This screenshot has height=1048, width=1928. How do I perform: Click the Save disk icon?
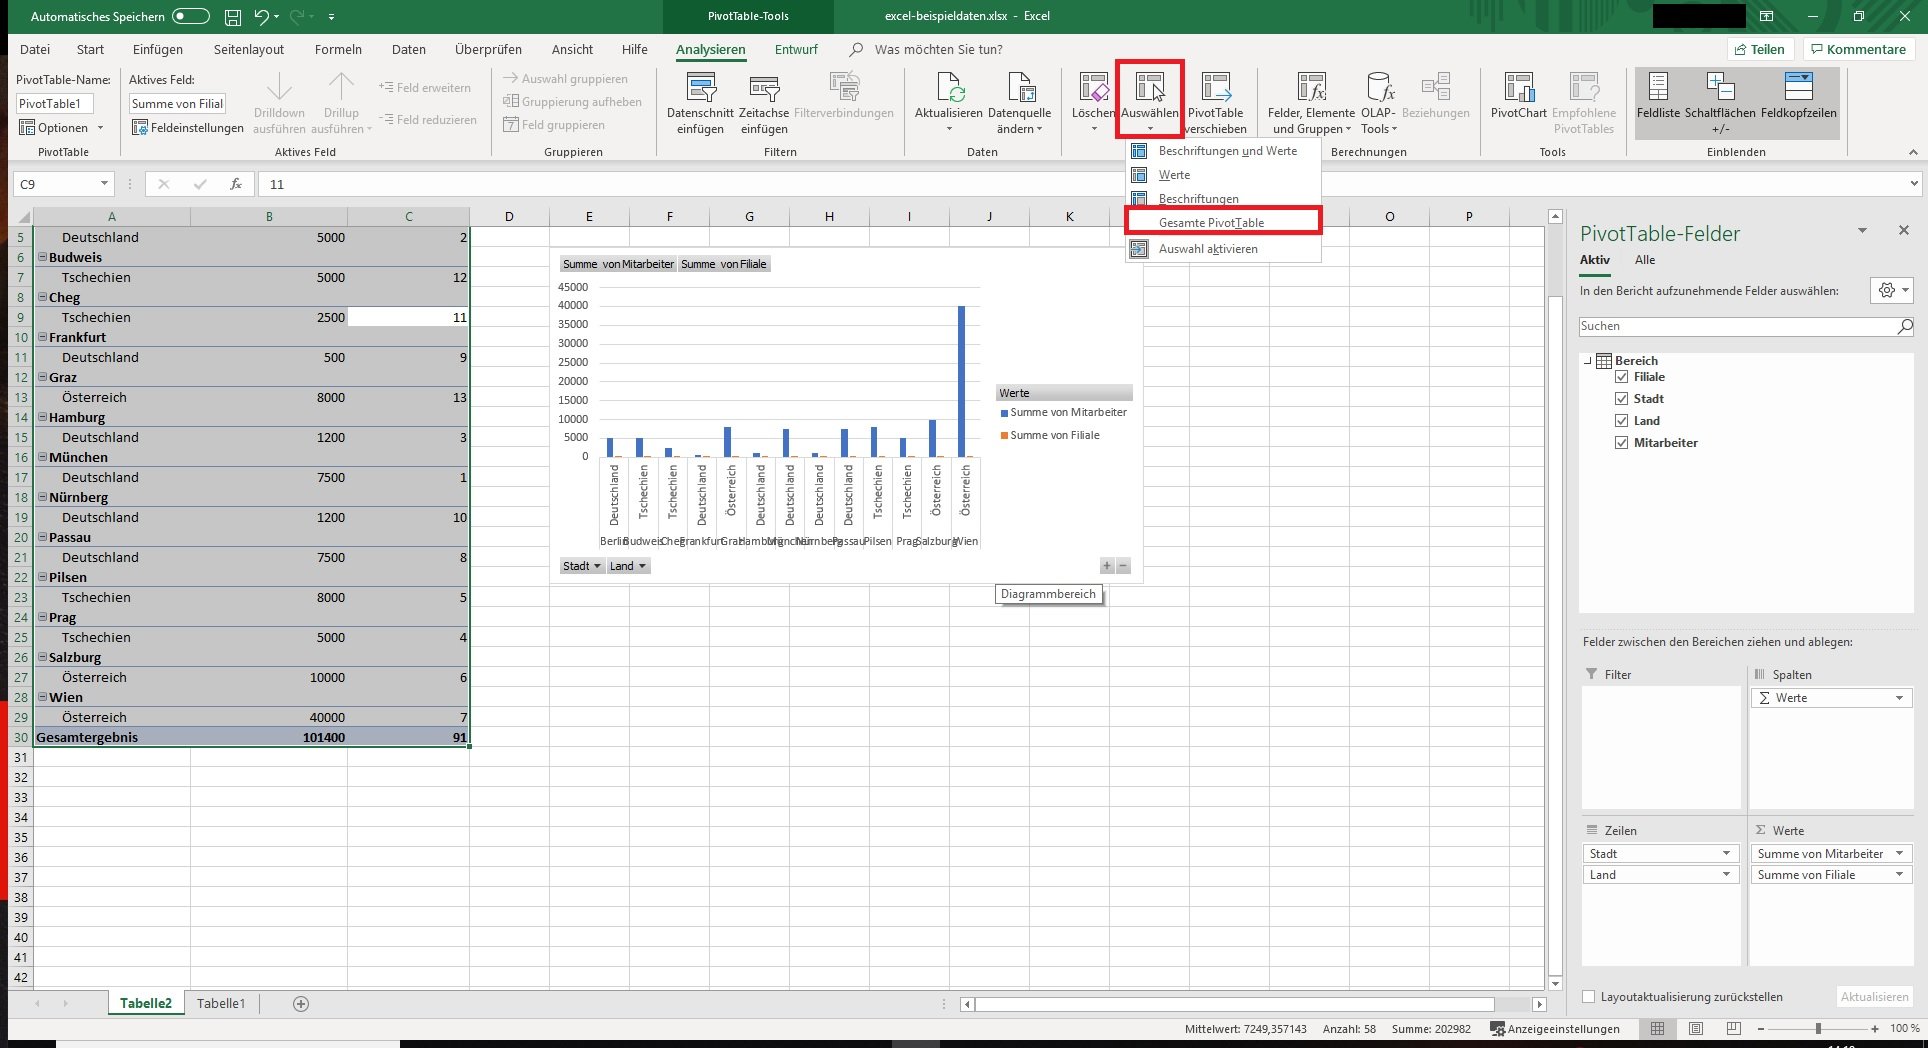tap(232, 17)
